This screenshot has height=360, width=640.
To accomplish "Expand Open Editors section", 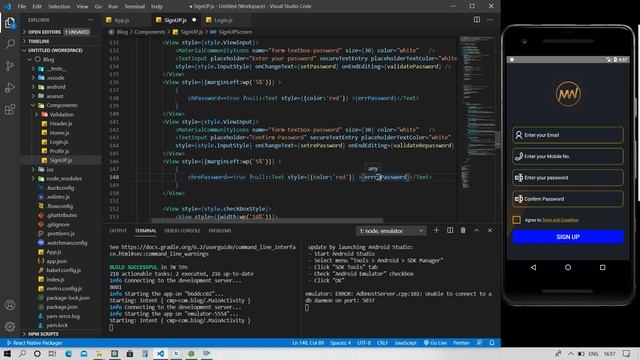I will pos(60,32).
